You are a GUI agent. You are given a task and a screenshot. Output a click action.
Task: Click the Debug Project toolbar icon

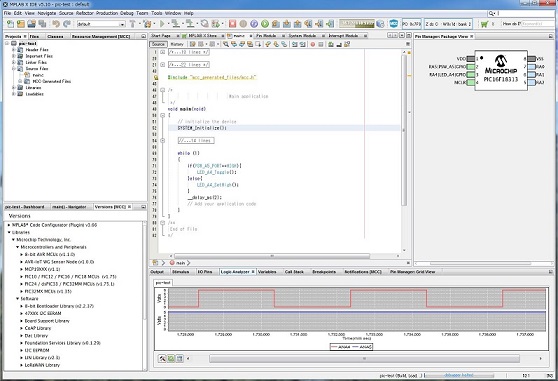215,24
